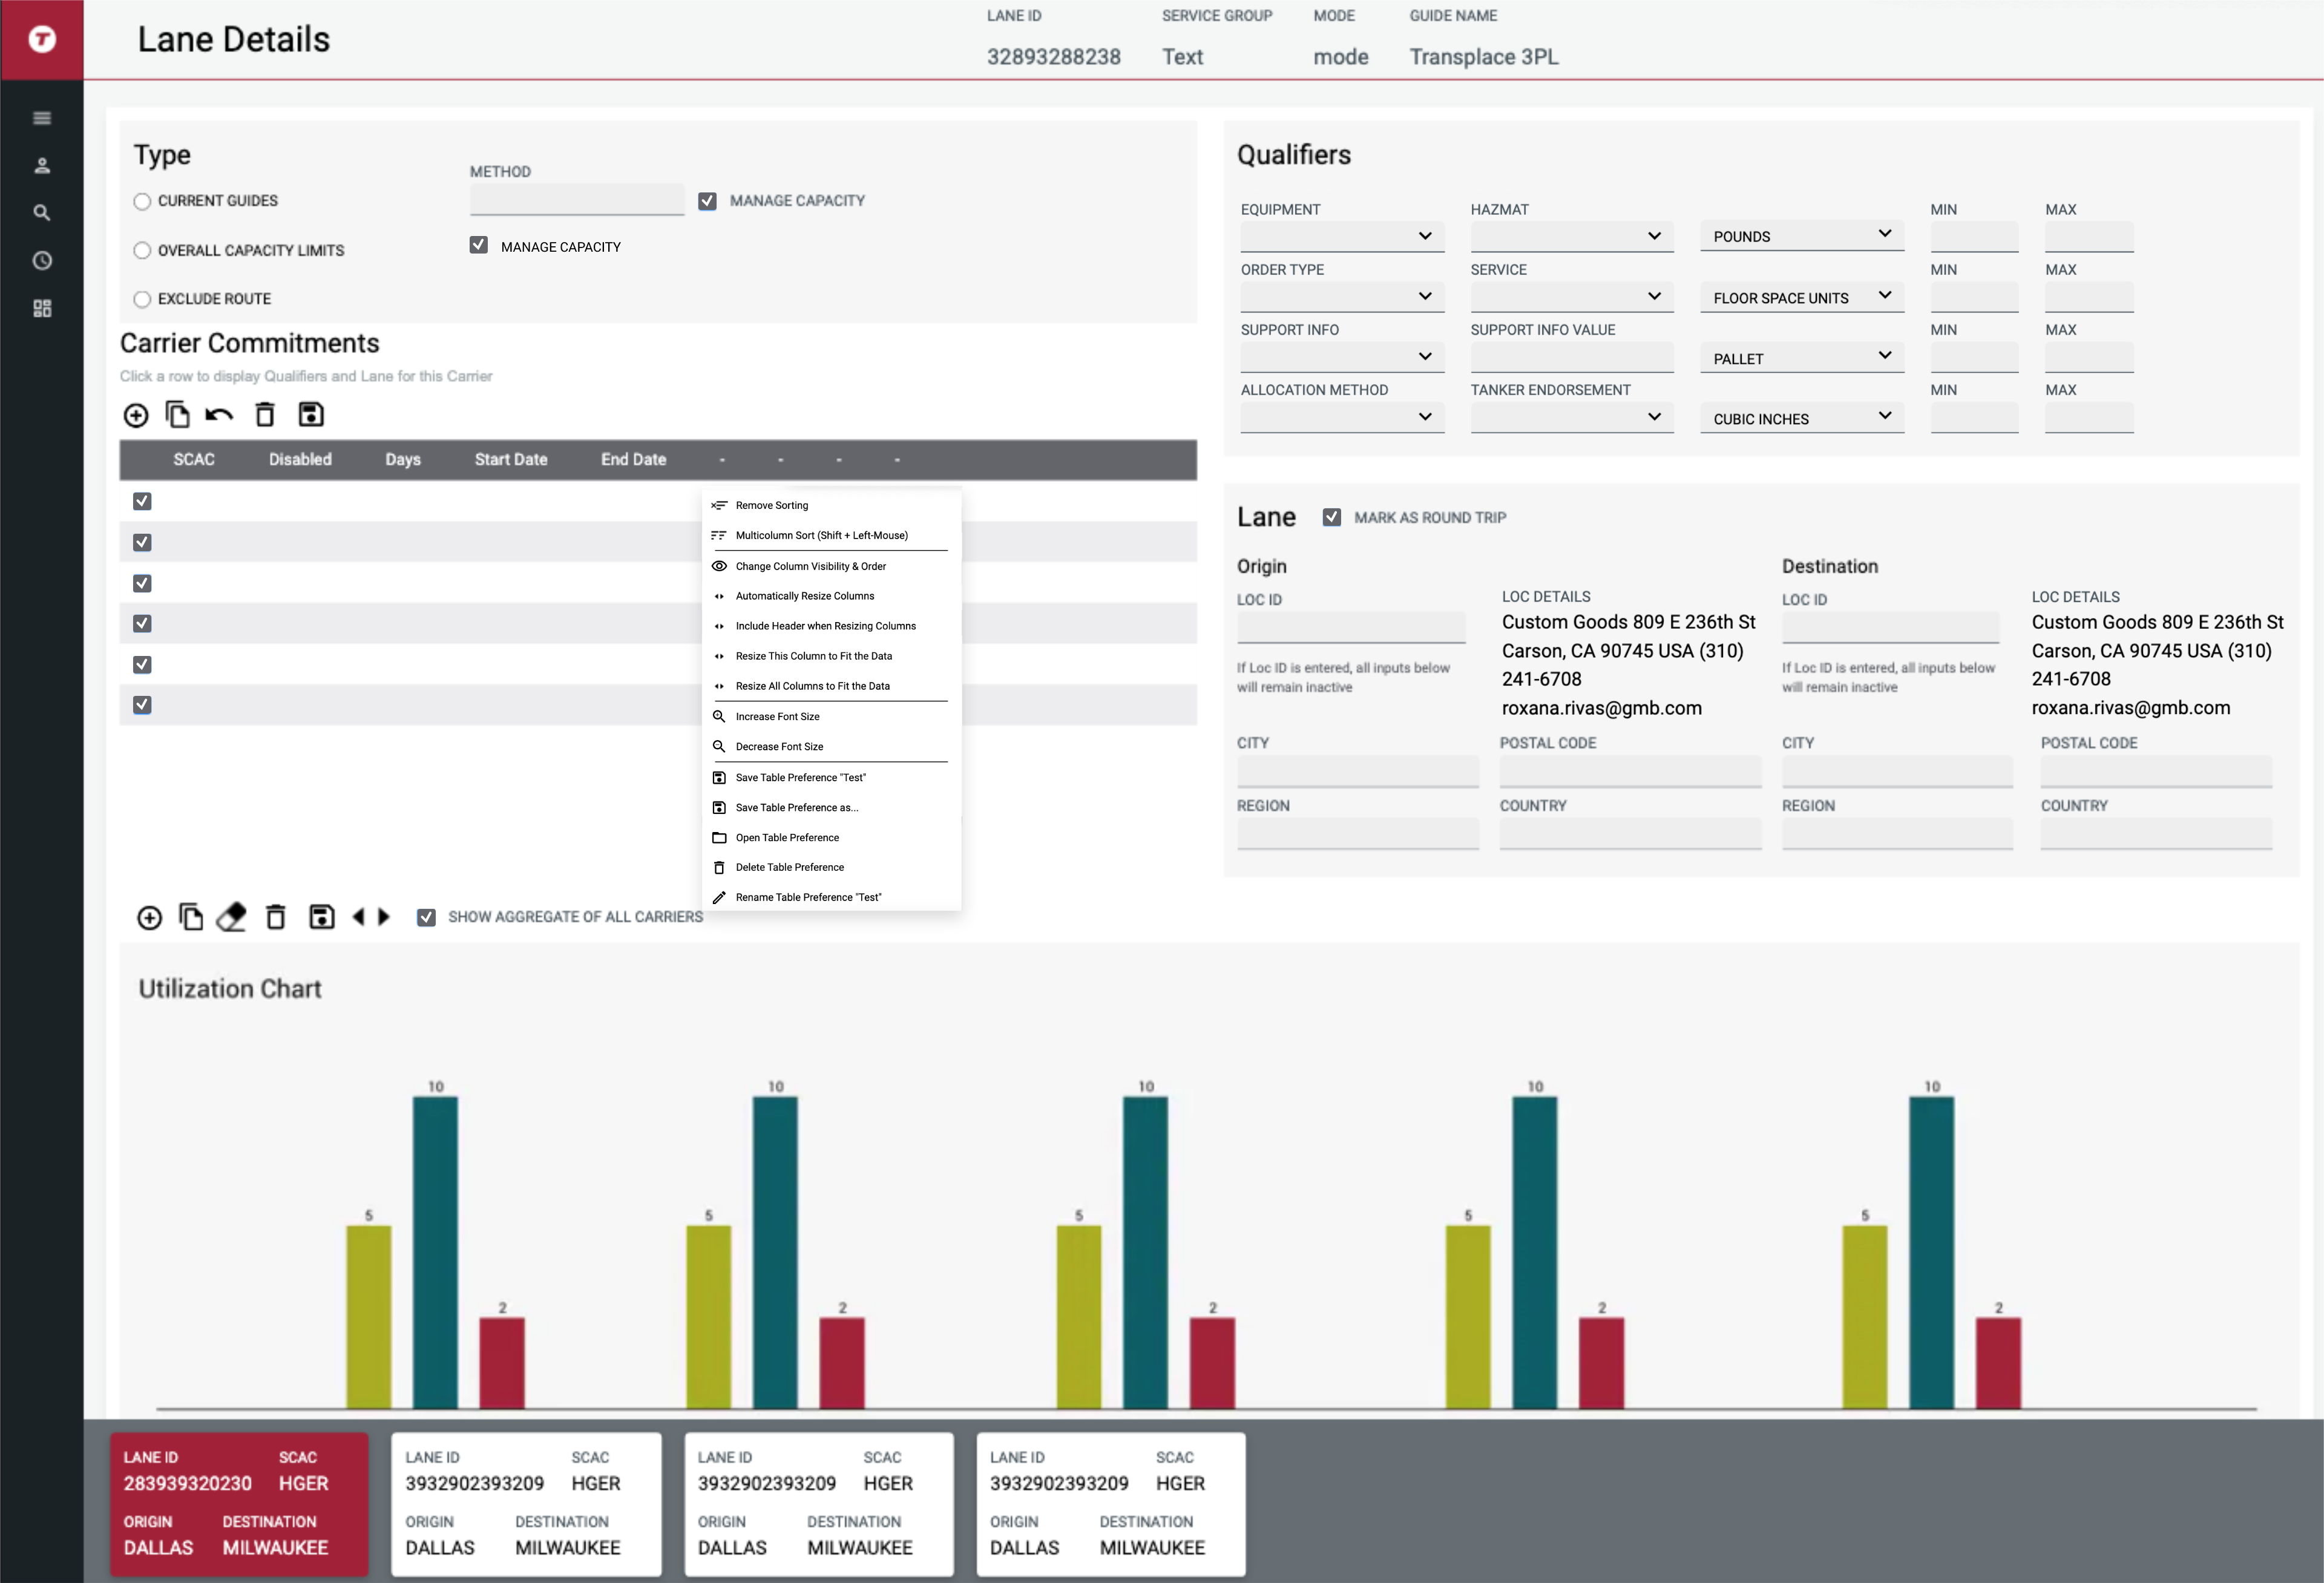
Task: Click the next arrow in lower toolbar
Action: point(383,916)
